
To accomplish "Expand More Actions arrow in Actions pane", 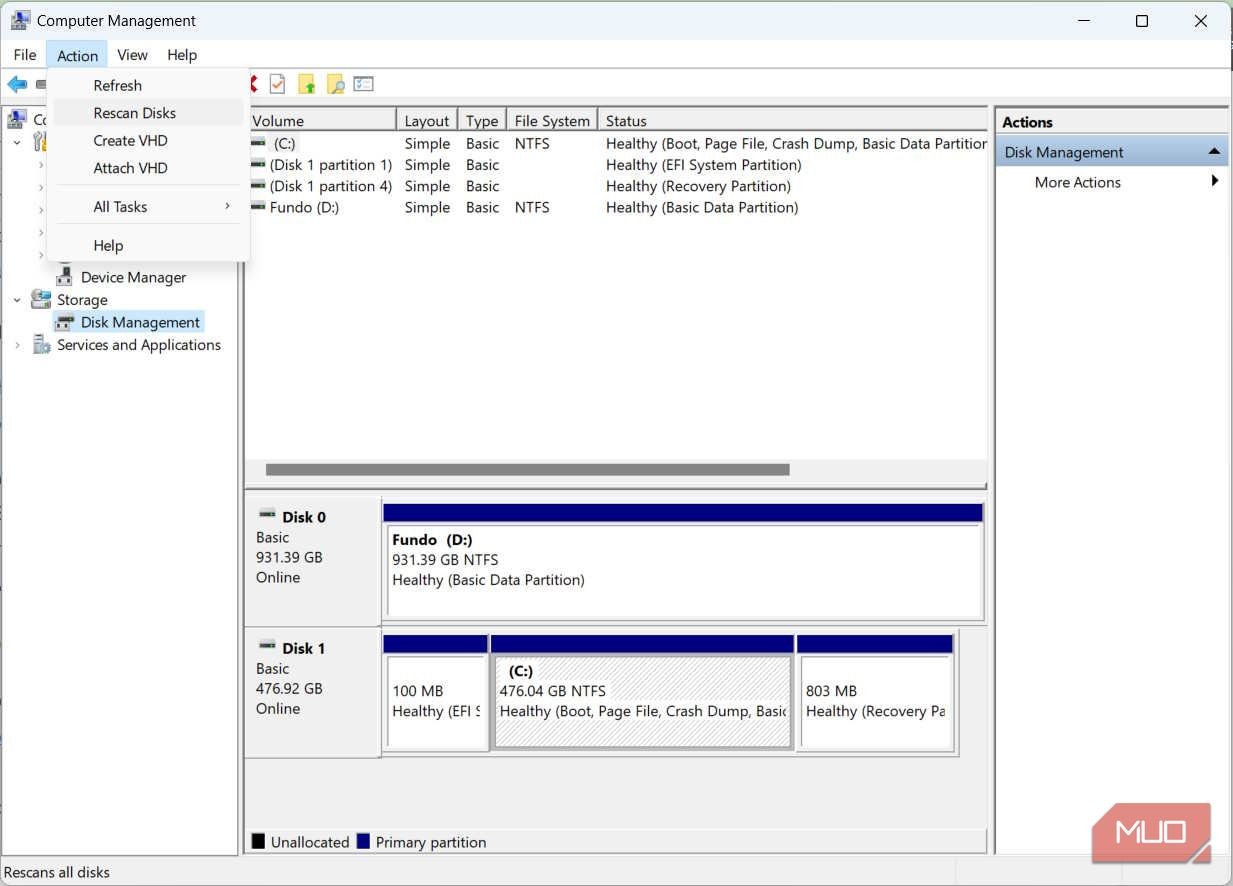I will point(1215,181).
